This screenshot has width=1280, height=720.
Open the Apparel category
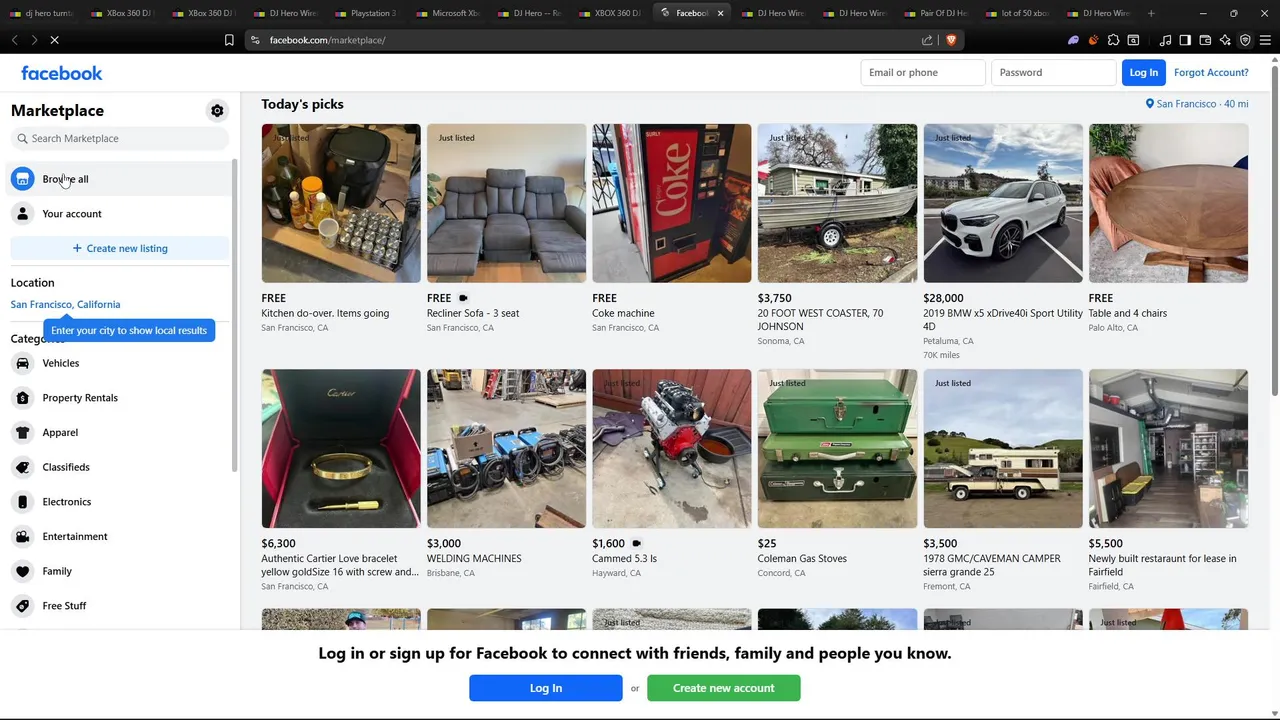tap(118, 433)
